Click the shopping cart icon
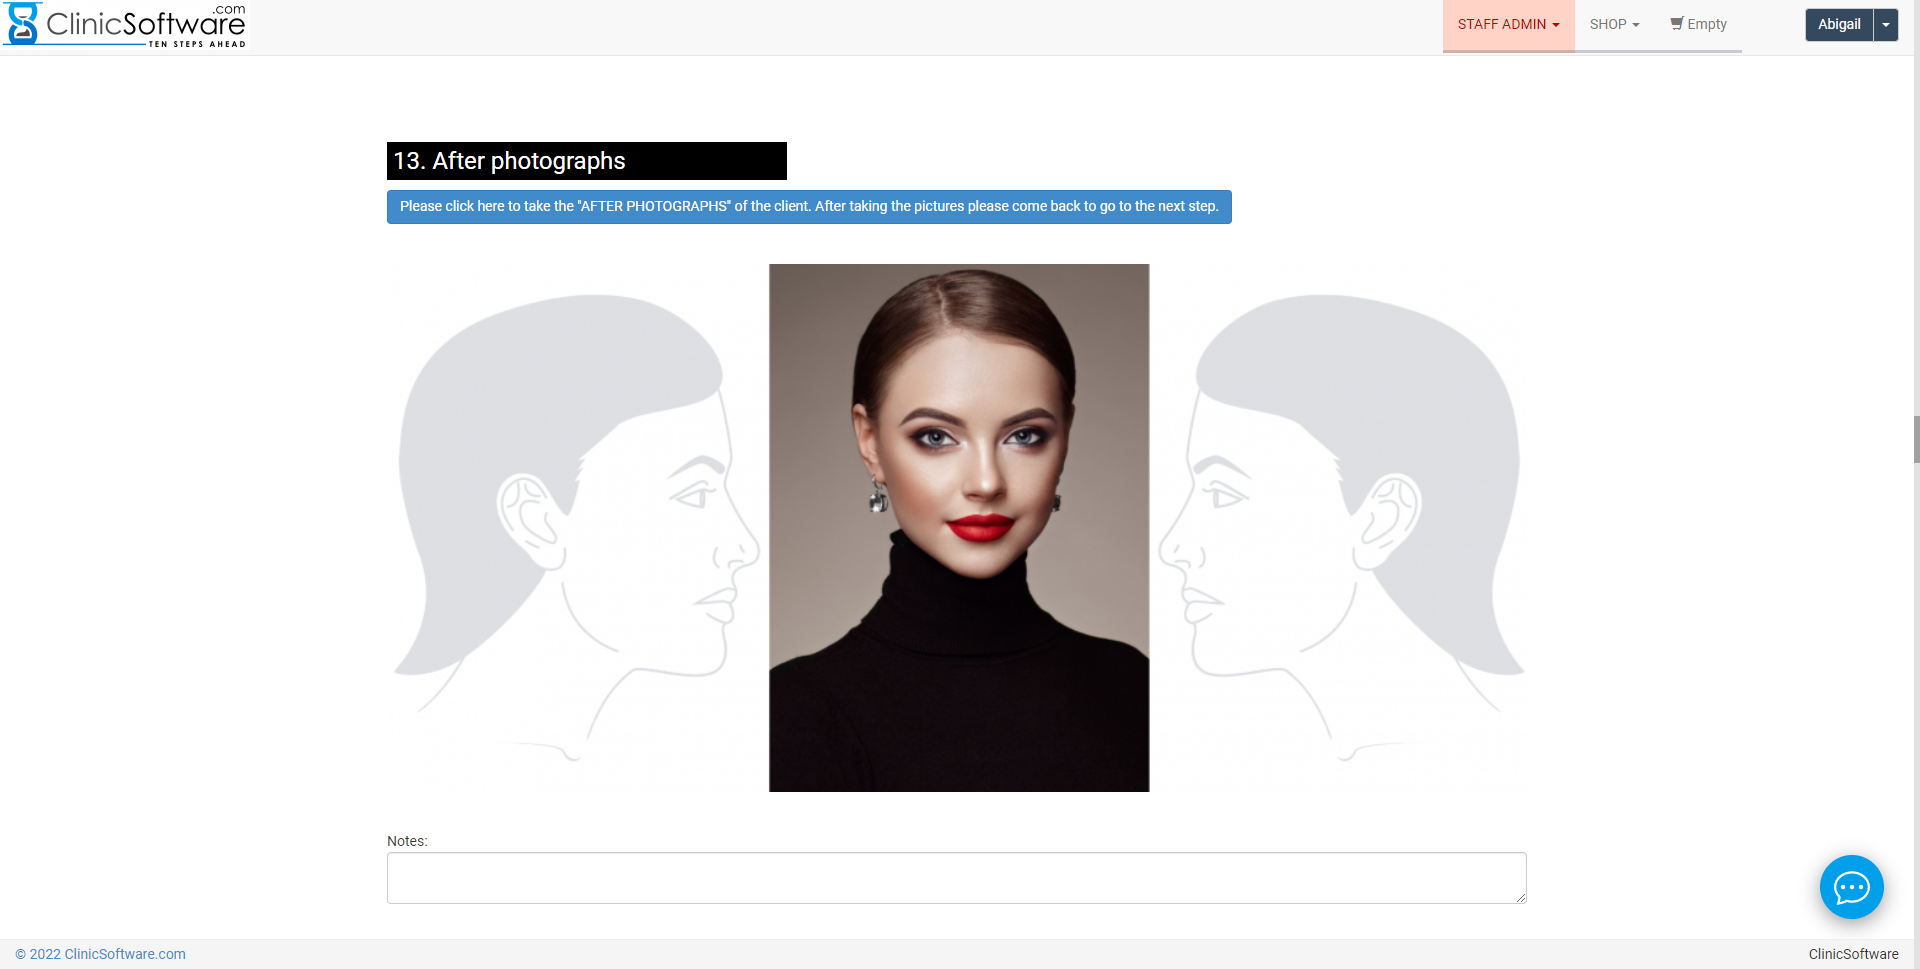 (x=1676, y=24)
